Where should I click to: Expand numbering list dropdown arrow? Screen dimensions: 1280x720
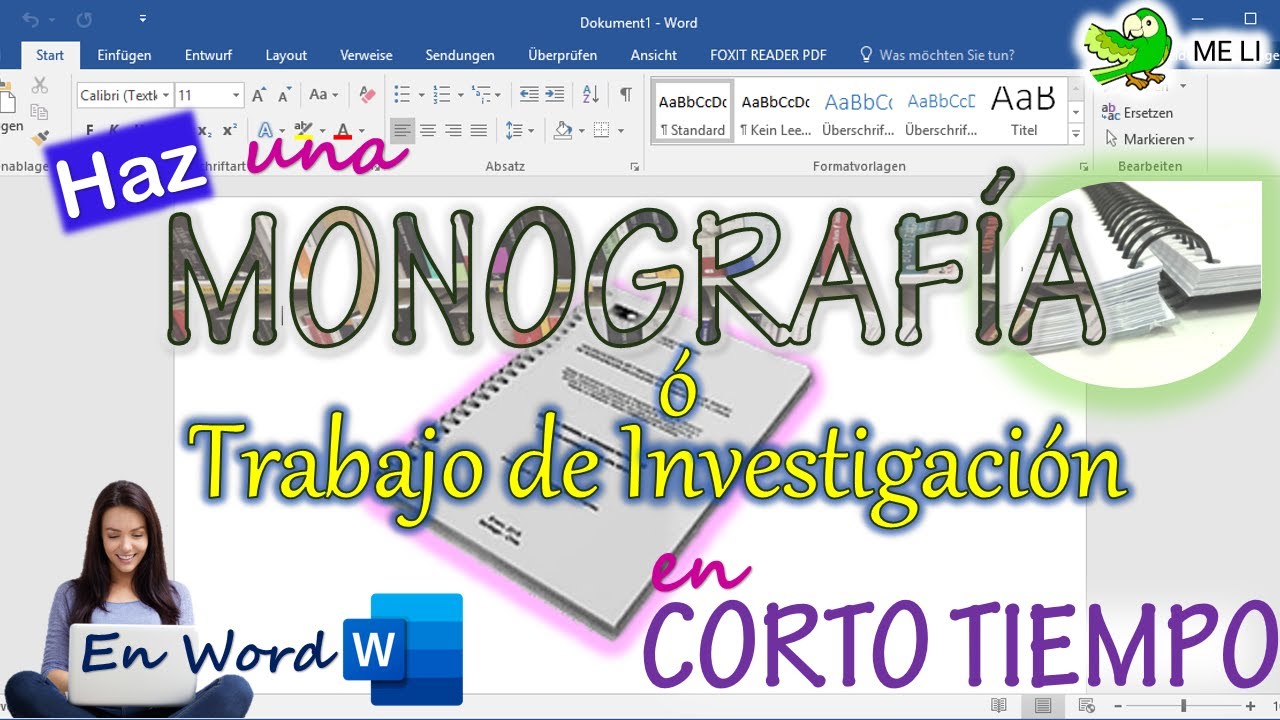(460, 96)
